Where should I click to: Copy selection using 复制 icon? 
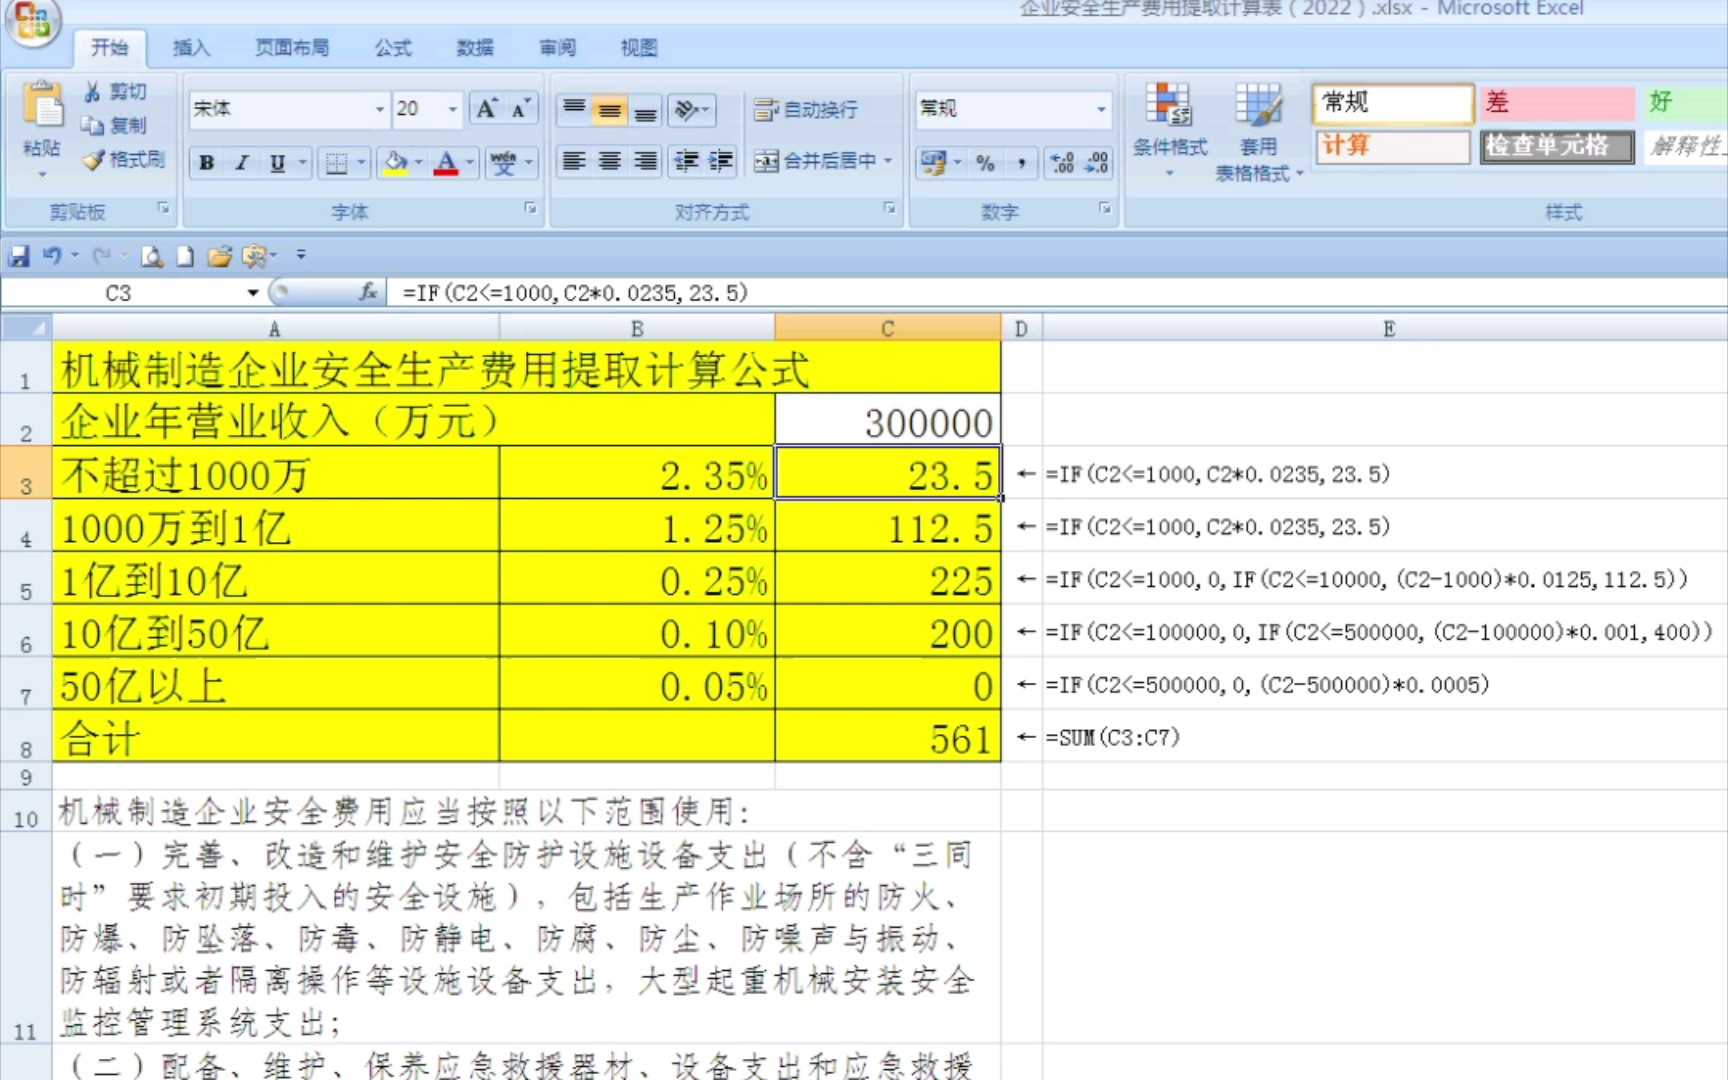click(x=93, y=125)
